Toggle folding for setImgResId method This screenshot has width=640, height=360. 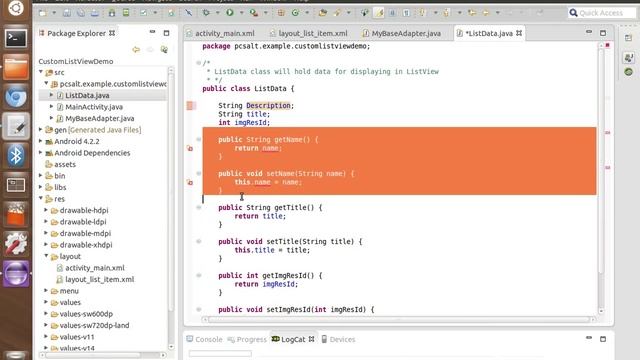pos(198,309)
